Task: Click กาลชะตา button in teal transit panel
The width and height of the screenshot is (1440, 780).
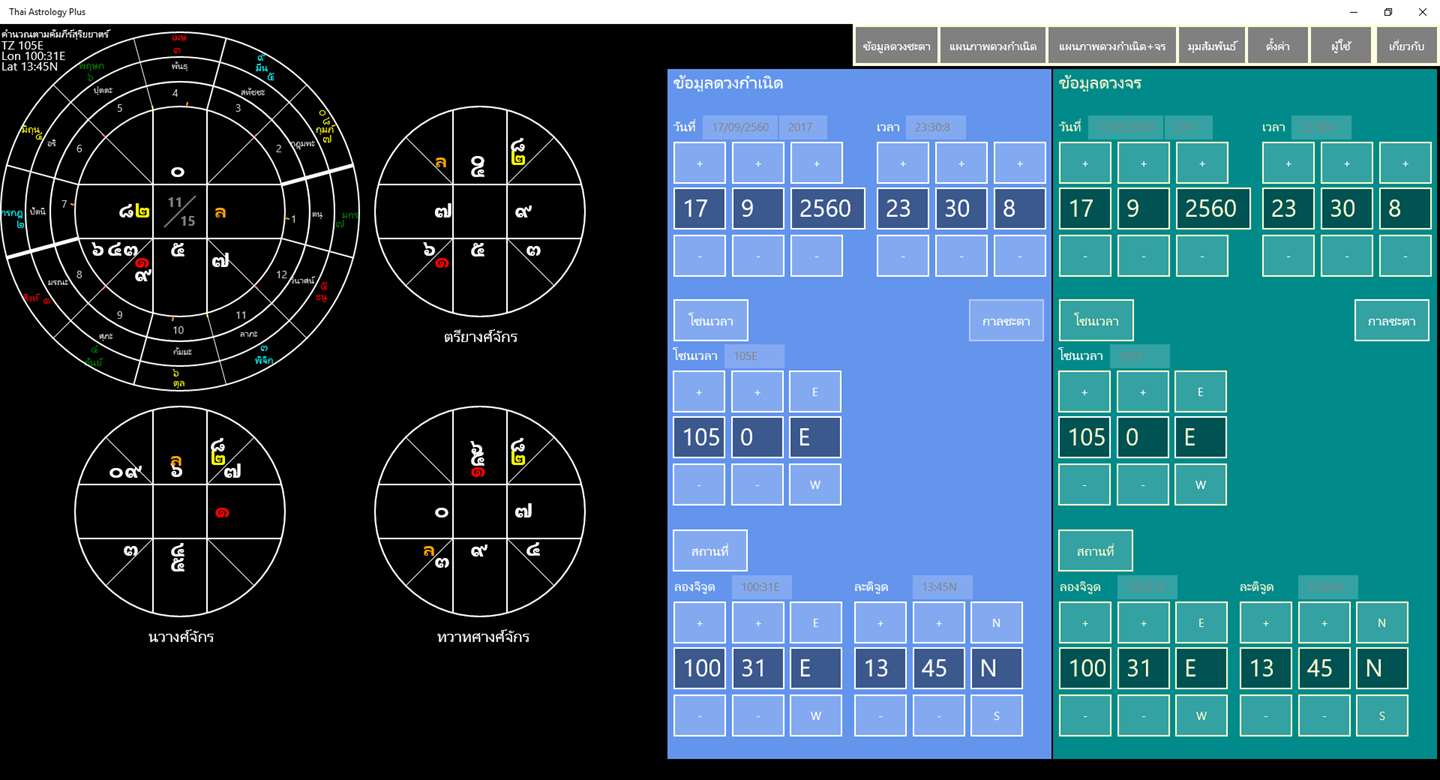Action: pos(1392,321)
